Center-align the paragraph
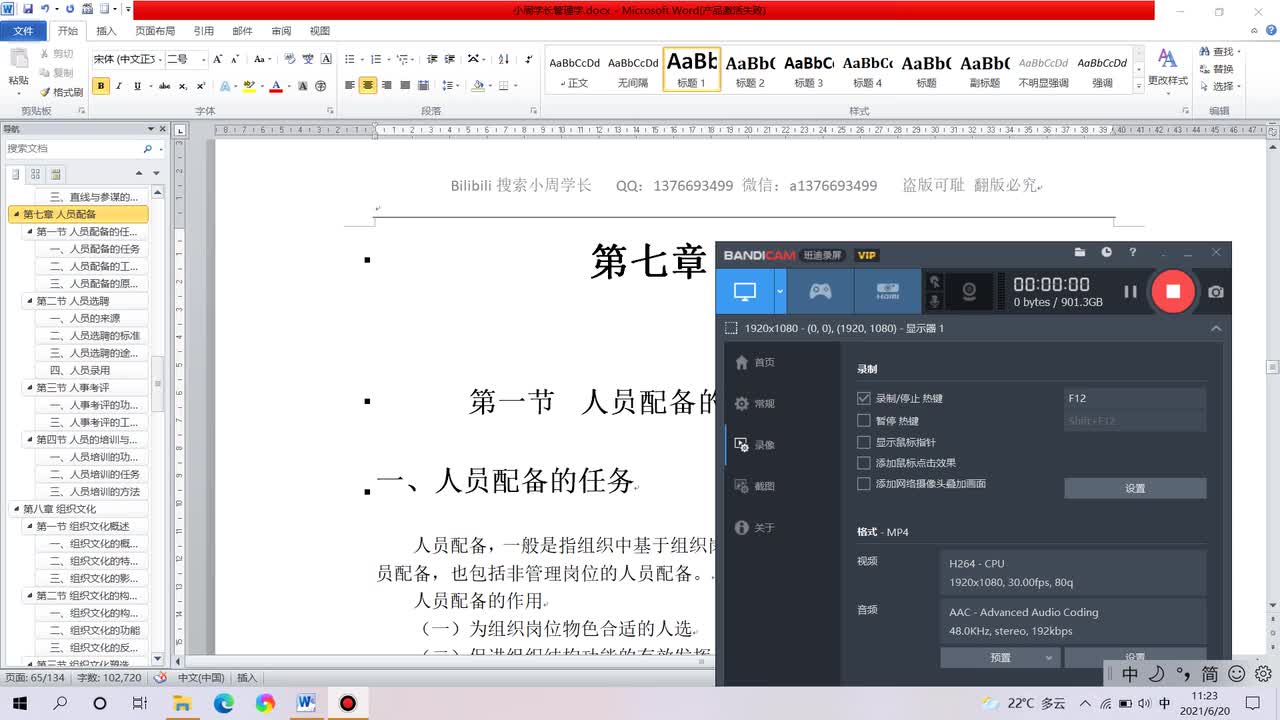Image resolution: width=1280 pixels, height=720 pixels. pyautogui.click(x=368, y=86)
